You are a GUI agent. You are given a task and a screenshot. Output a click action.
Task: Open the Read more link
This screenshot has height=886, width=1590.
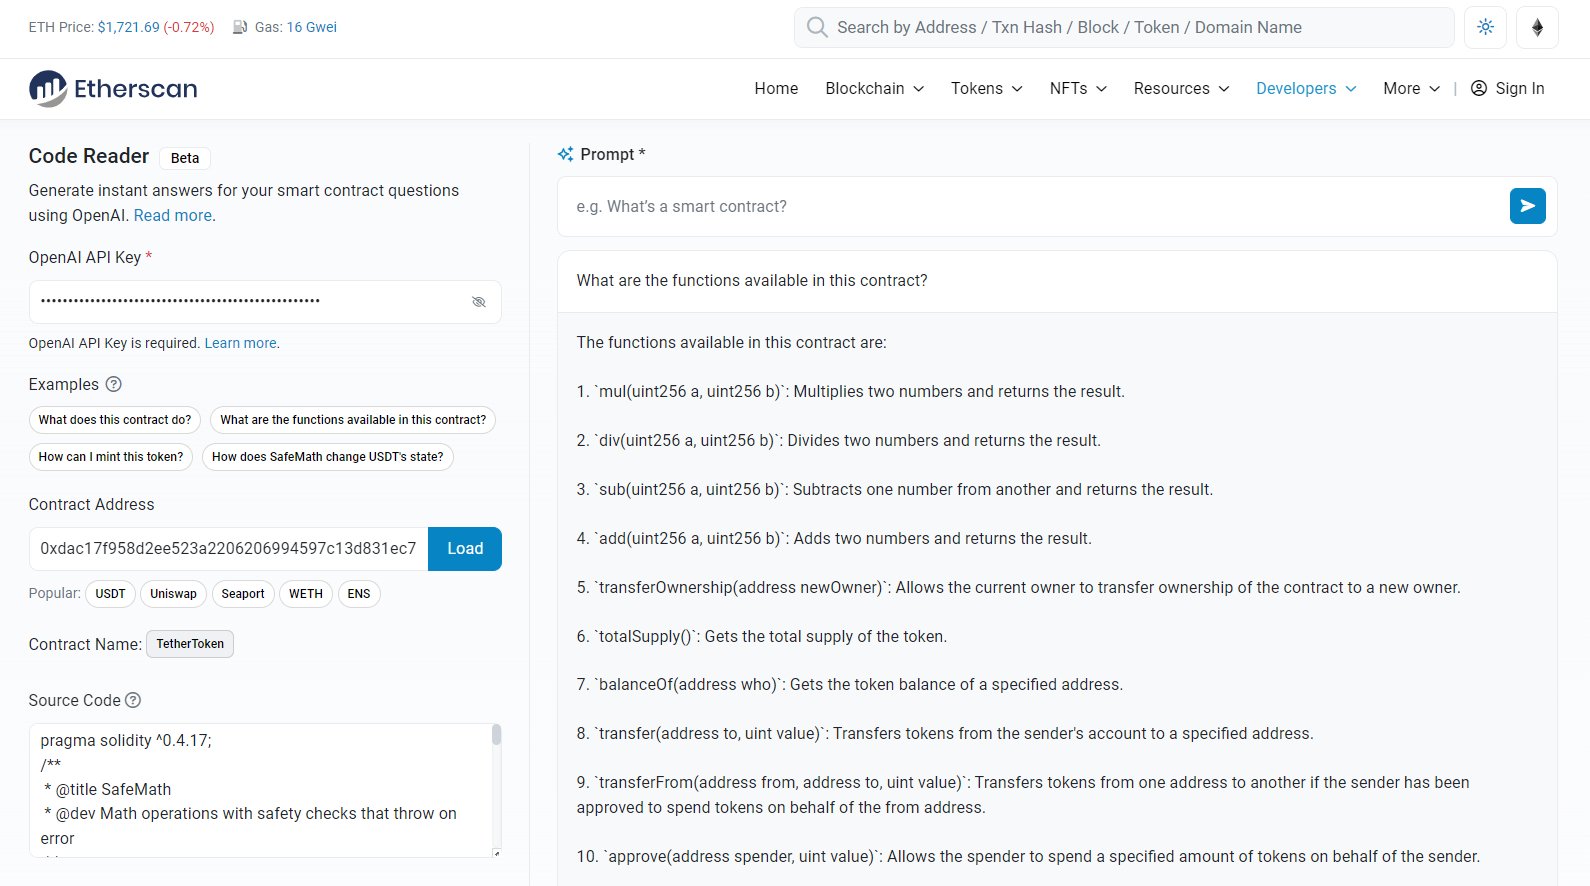tap(172, 215)
